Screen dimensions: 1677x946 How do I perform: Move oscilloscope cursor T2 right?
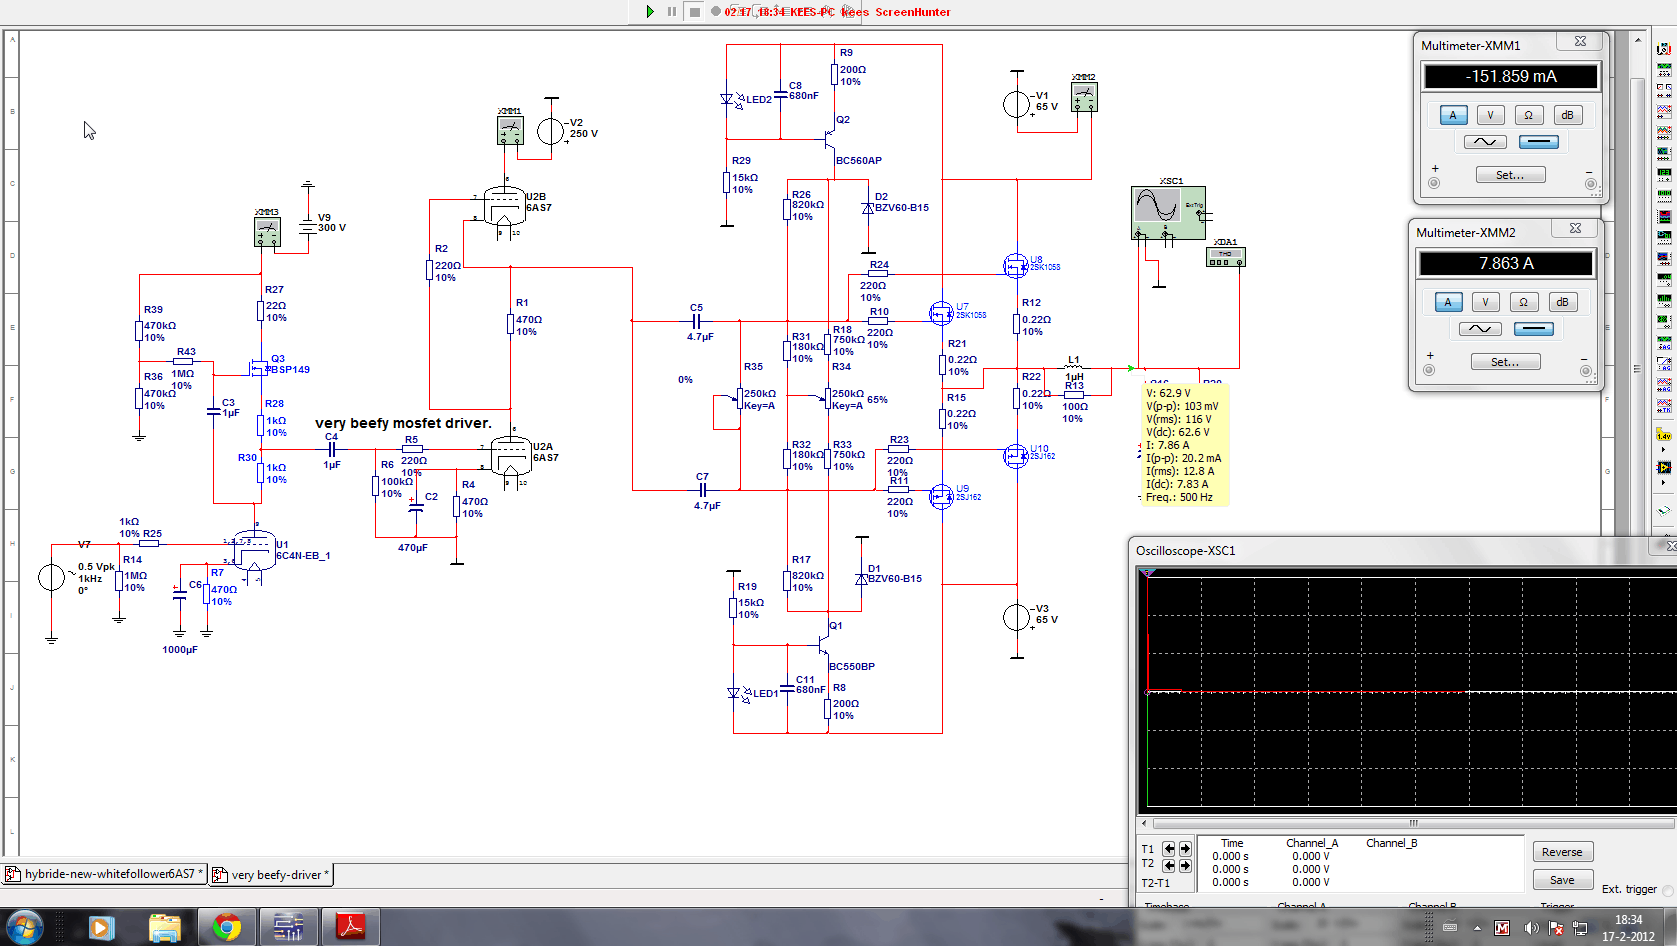tap(1185, 866)
